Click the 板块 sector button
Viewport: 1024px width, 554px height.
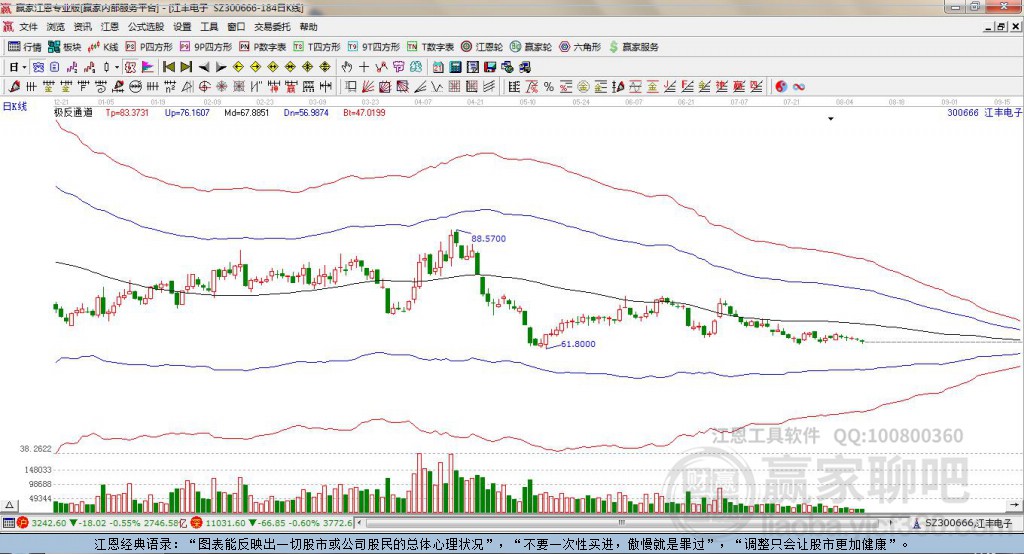coord(65,47)
